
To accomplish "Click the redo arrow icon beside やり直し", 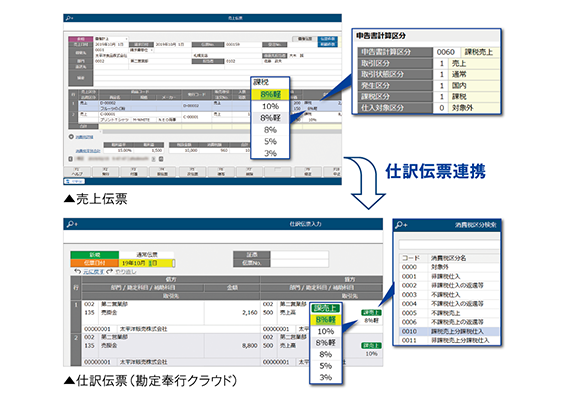I will pos(109,272).
